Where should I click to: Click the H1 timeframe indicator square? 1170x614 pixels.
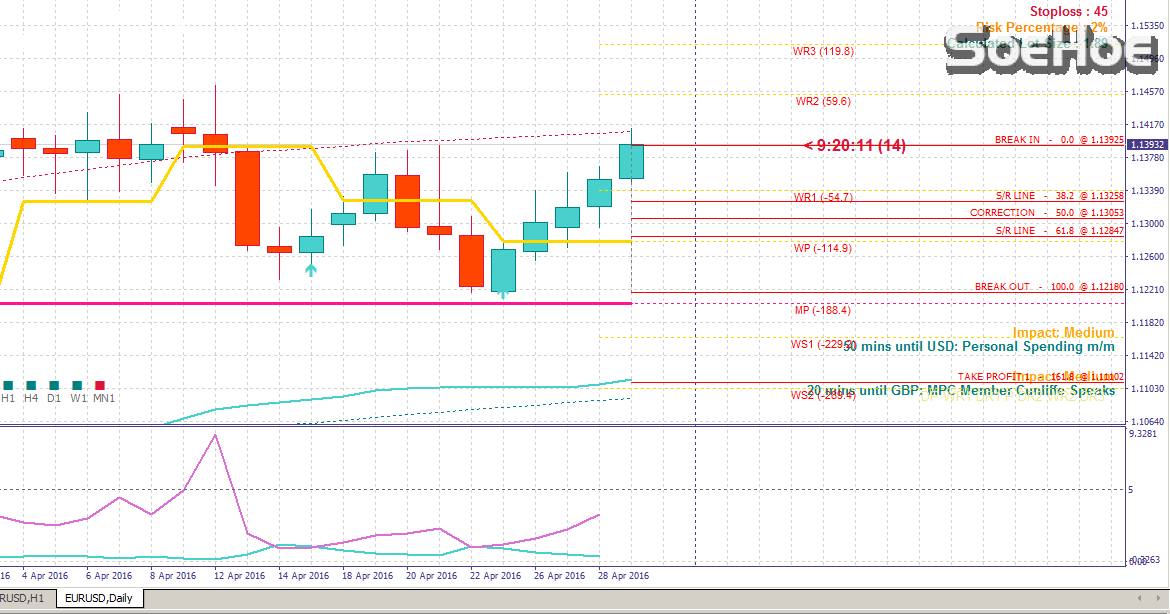[x=8, y=385]
